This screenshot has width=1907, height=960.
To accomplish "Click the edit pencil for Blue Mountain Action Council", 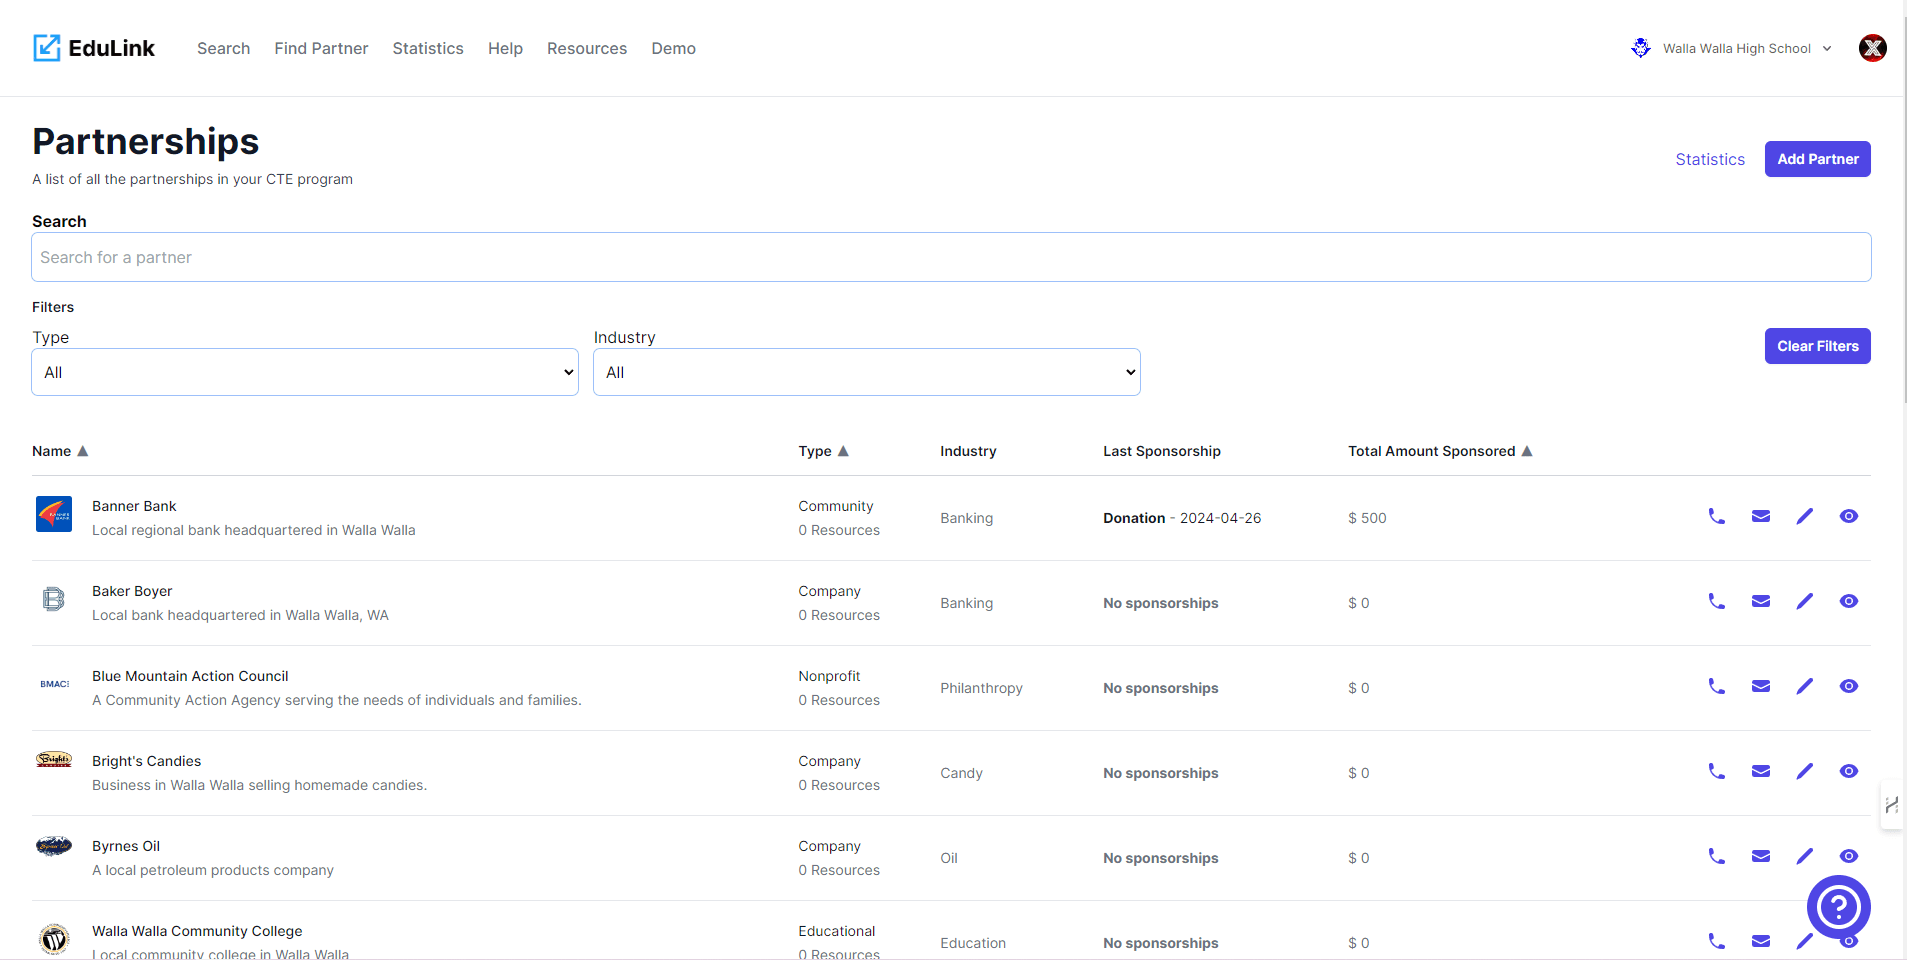I will click(x=1804, y=687).
